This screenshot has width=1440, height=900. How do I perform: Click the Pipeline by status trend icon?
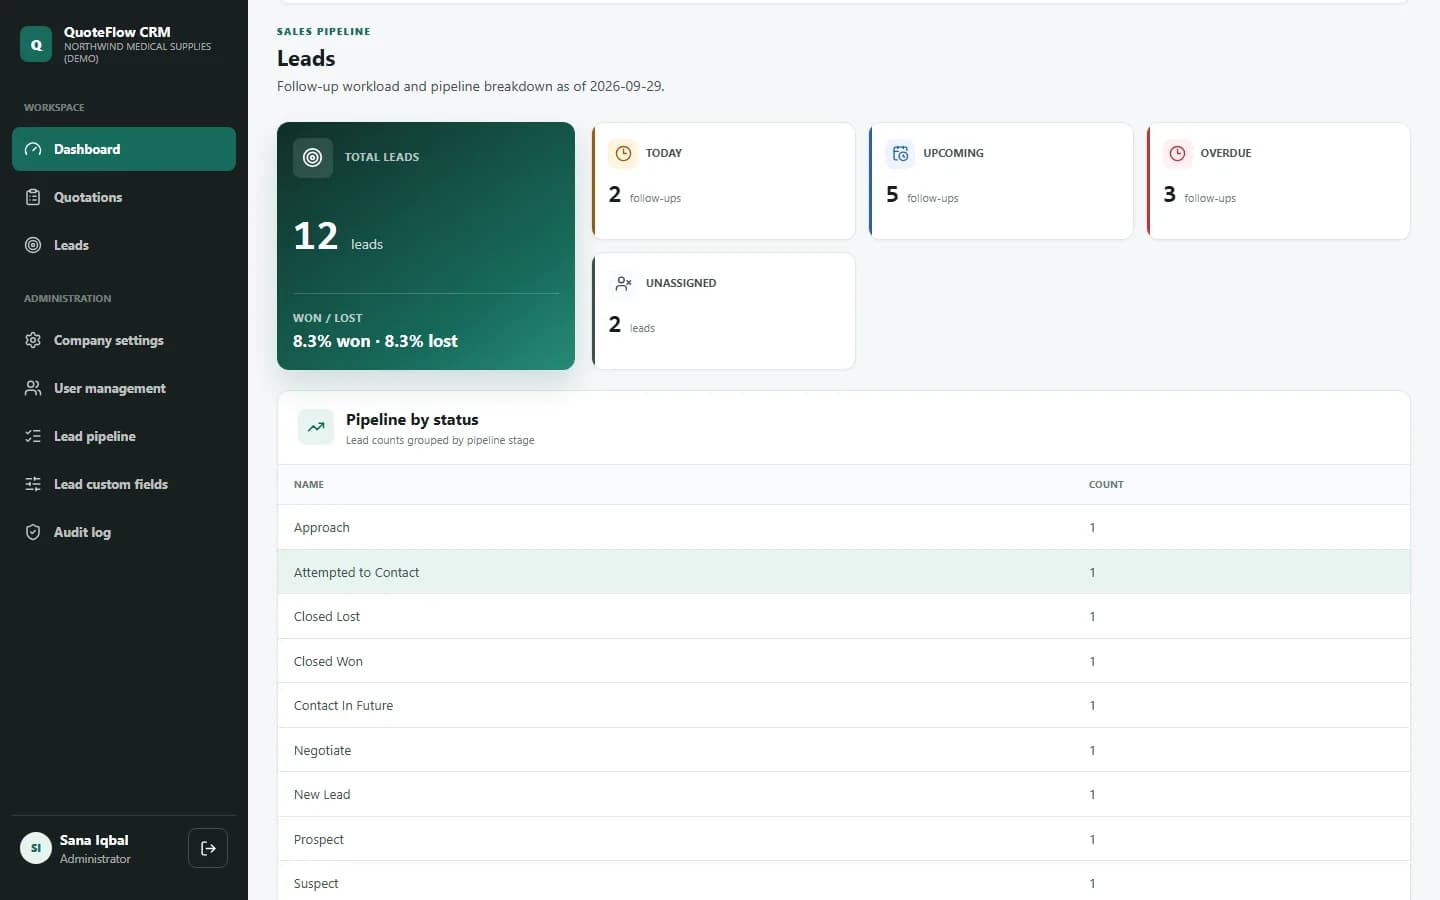pyautogui.click(x=316, y=427)
